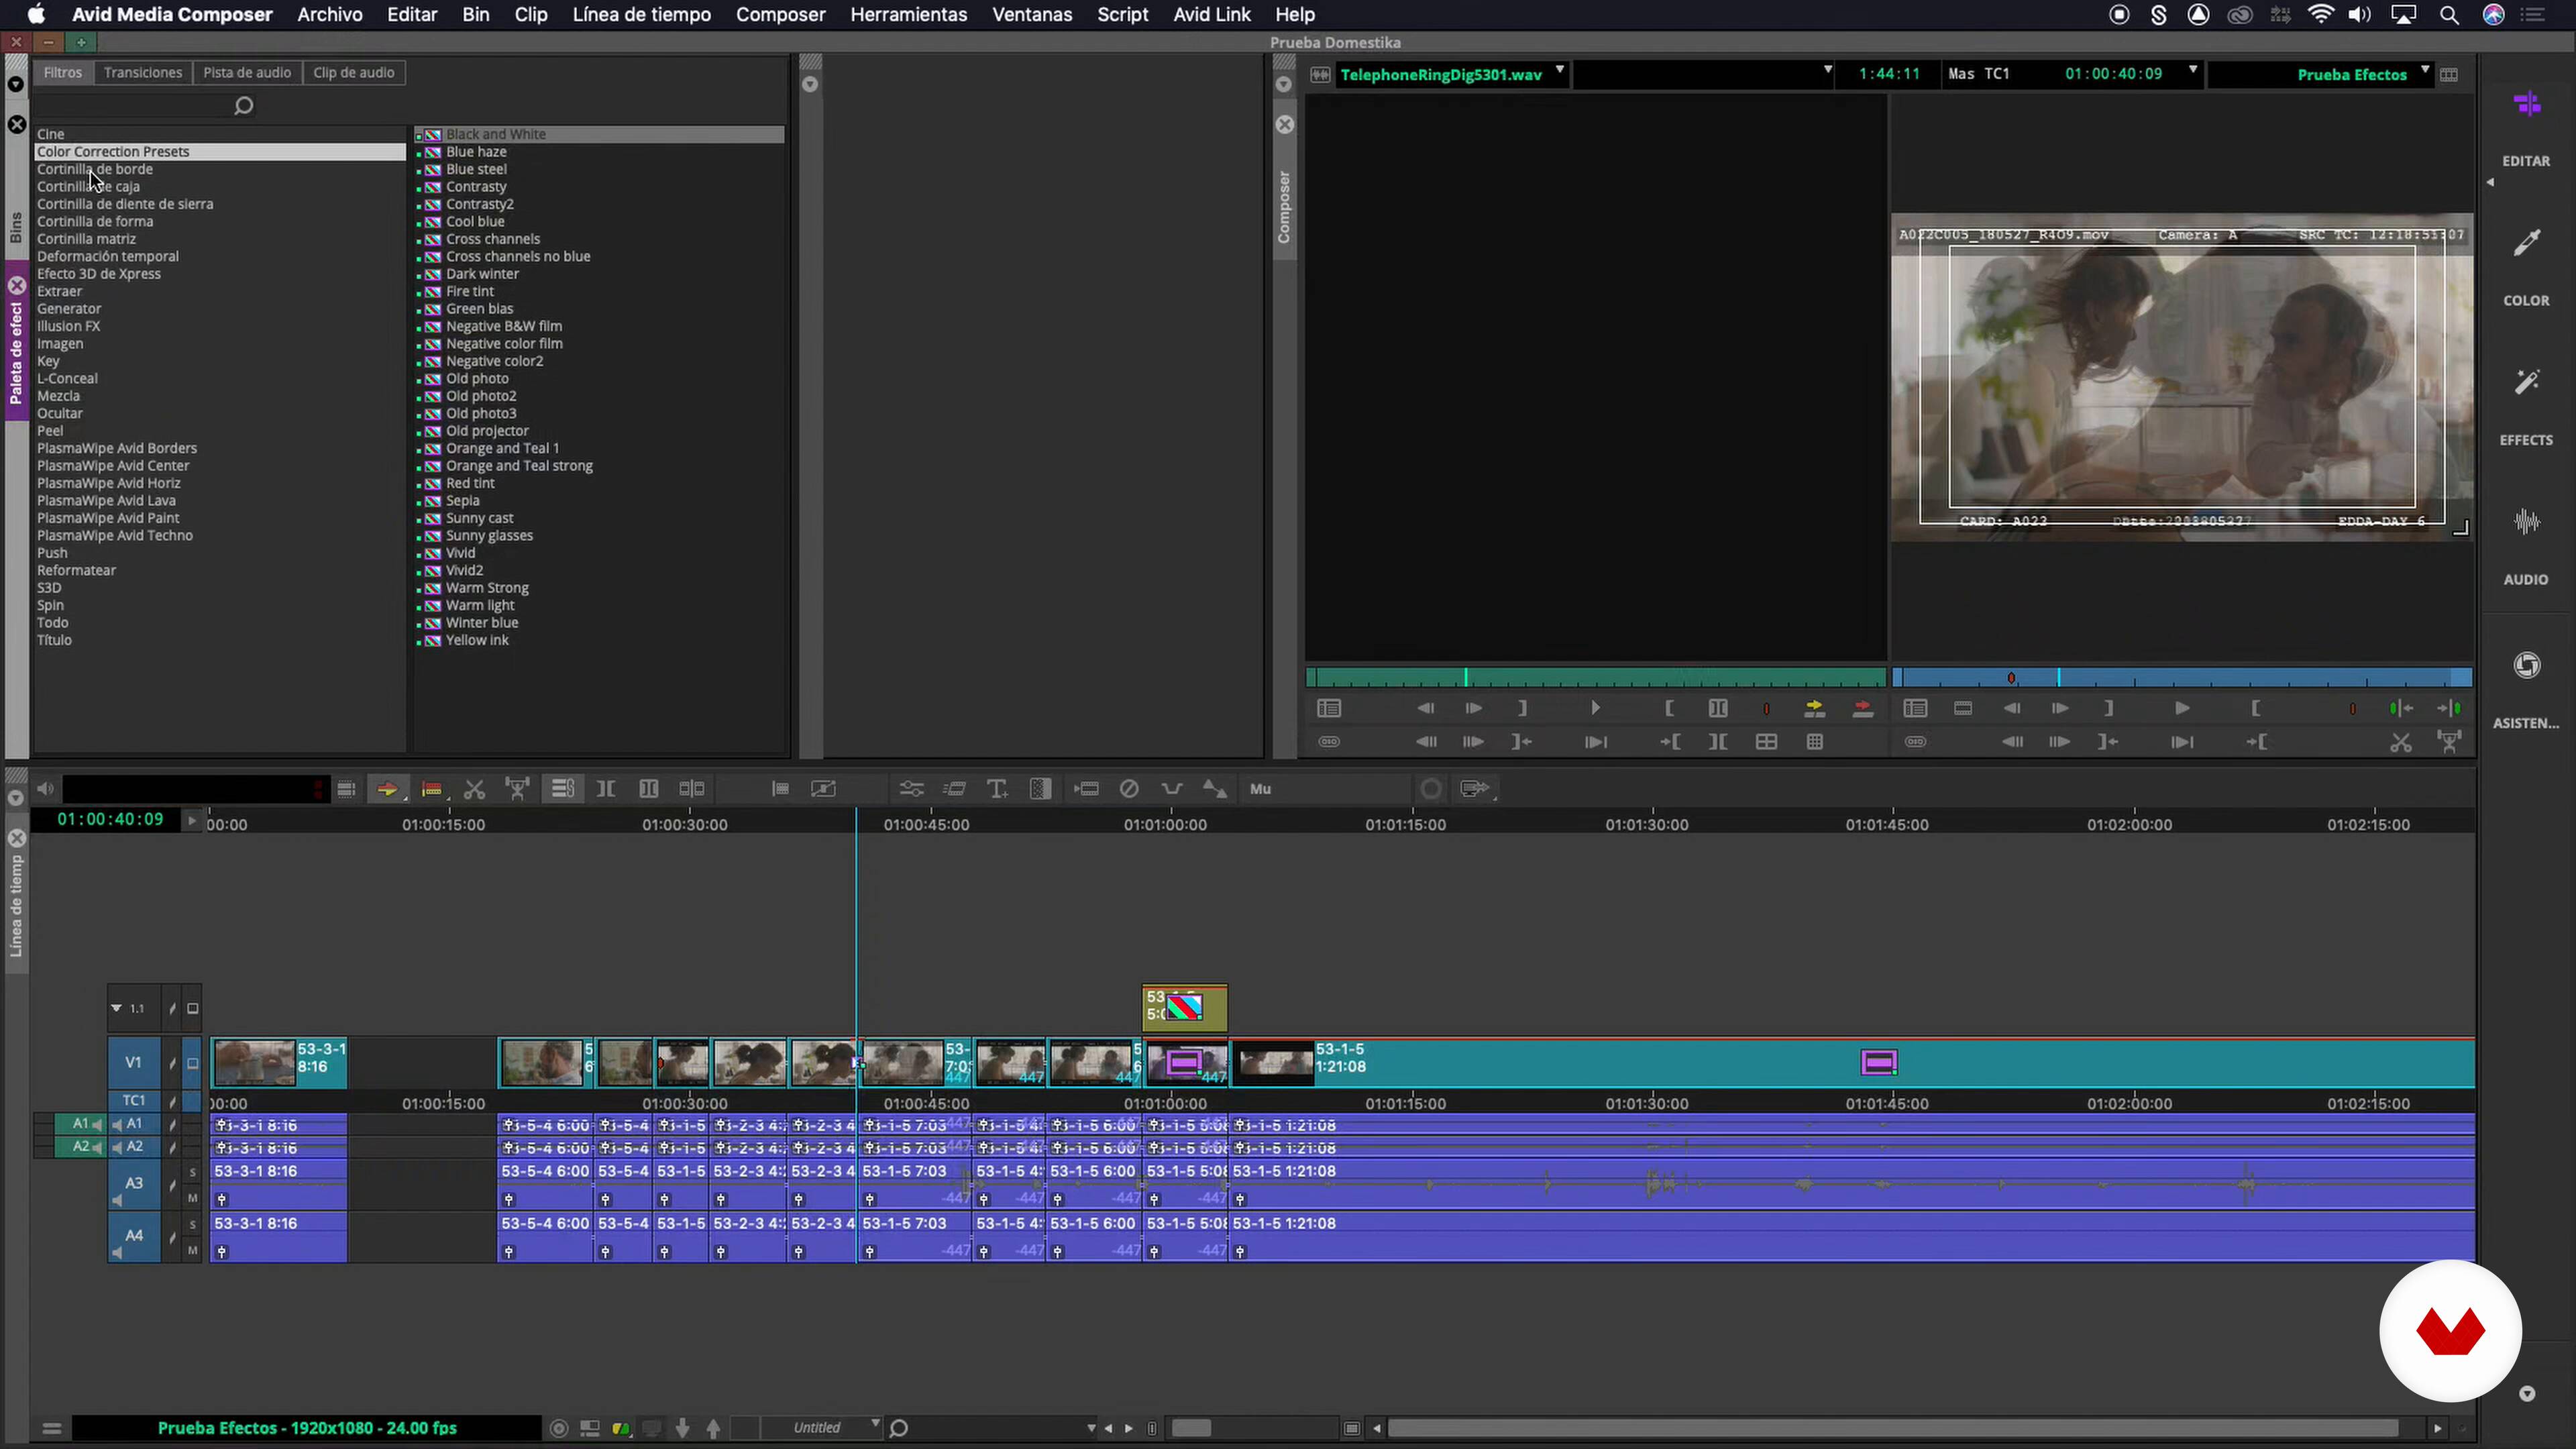
Task: Click the Nine Split grid icon under source monitor
Action: (x=1814, y=742)
